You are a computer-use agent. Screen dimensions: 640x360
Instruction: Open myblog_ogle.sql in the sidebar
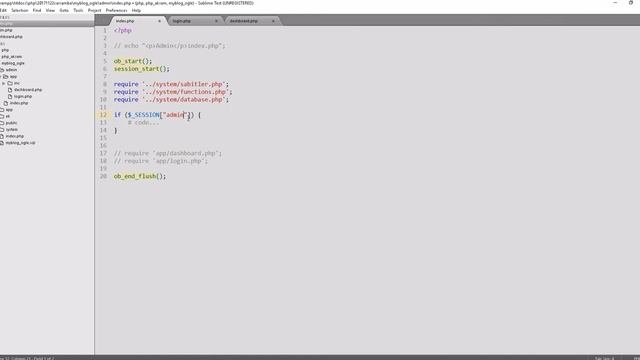pyautogui.click(x=20, y=143)
